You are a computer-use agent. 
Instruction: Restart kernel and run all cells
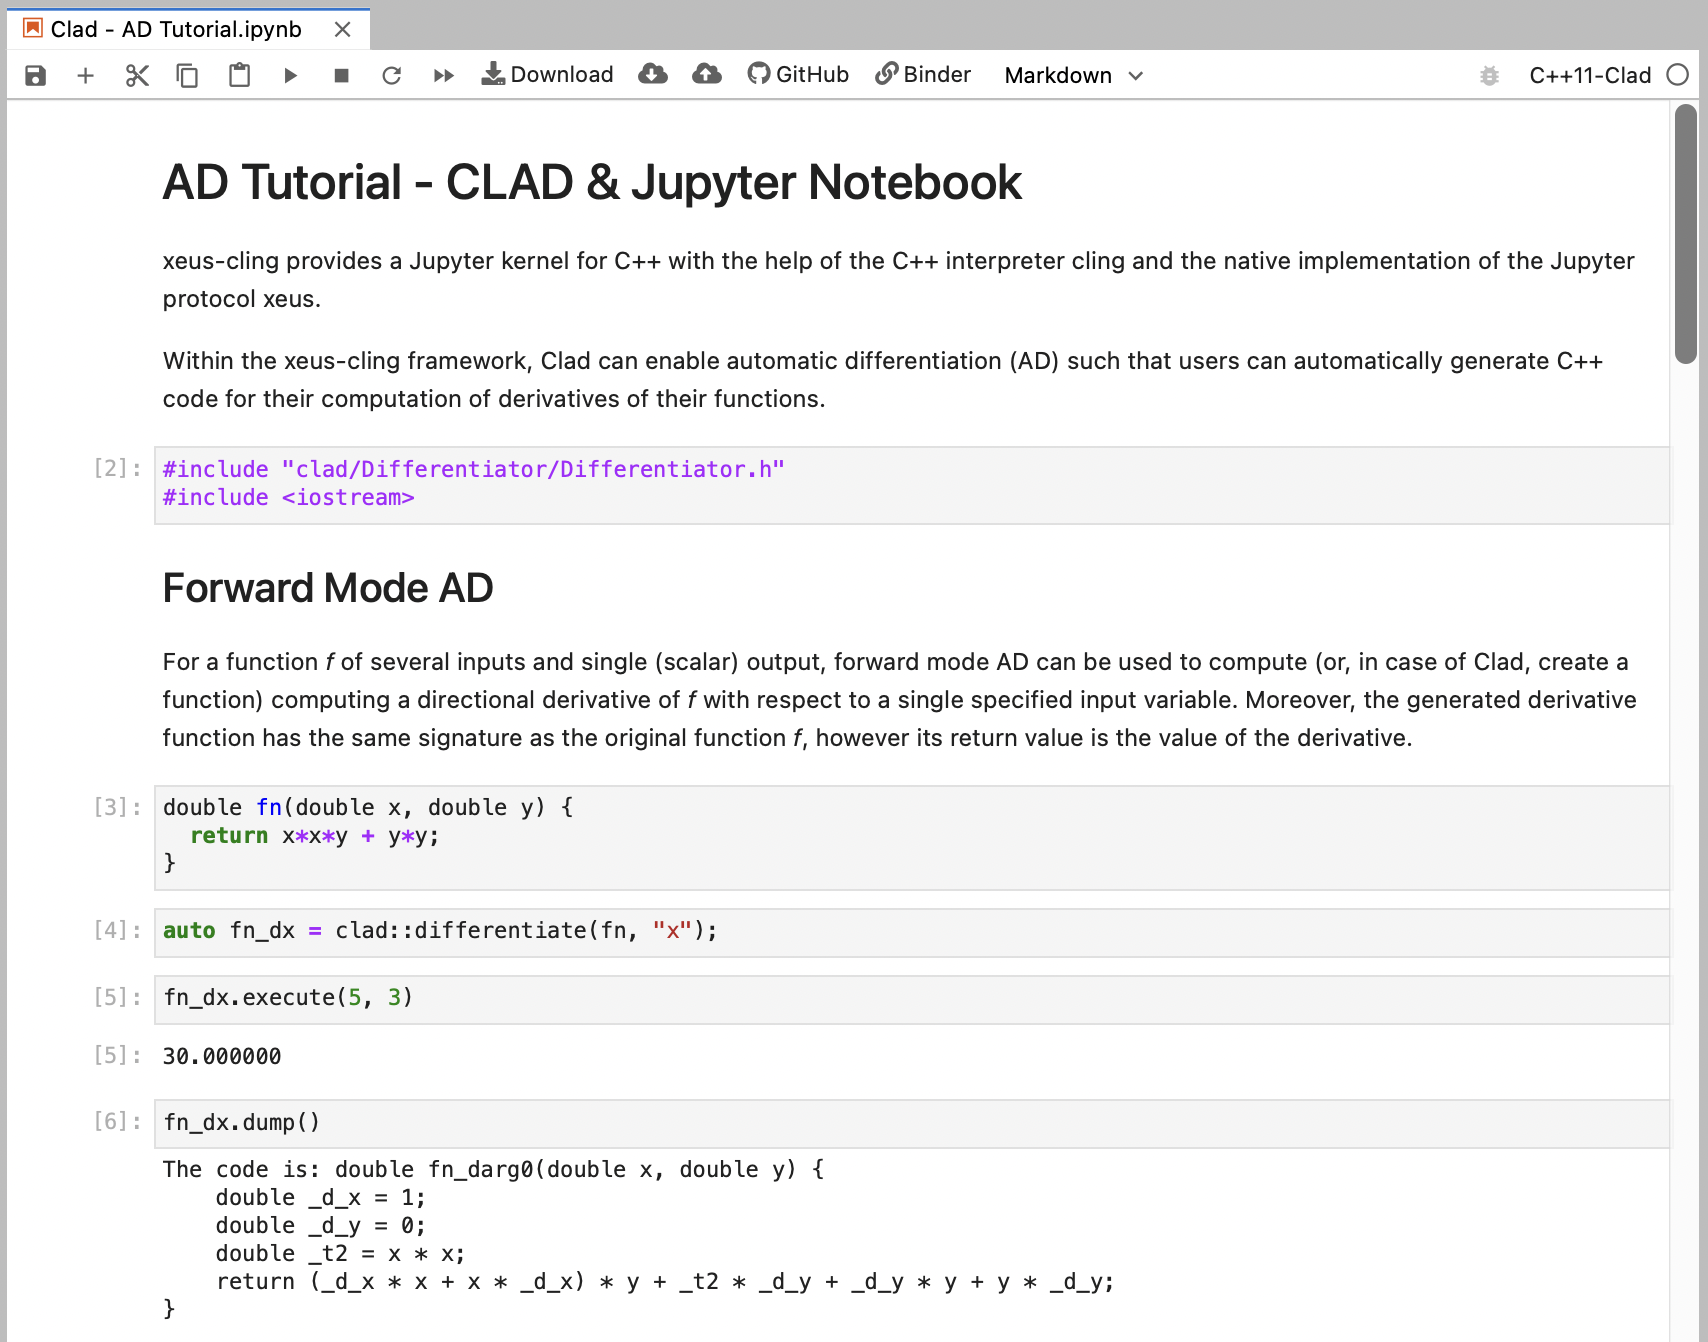[444, 76]
